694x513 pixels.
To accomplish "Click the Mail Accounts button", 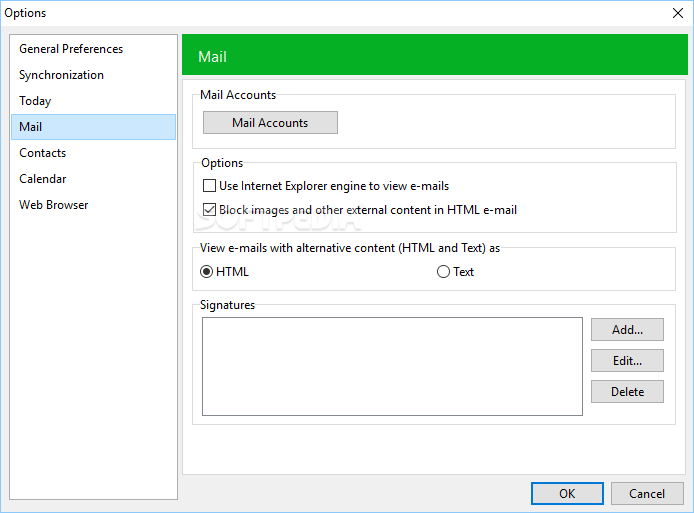I will click(x=270, y=123).
